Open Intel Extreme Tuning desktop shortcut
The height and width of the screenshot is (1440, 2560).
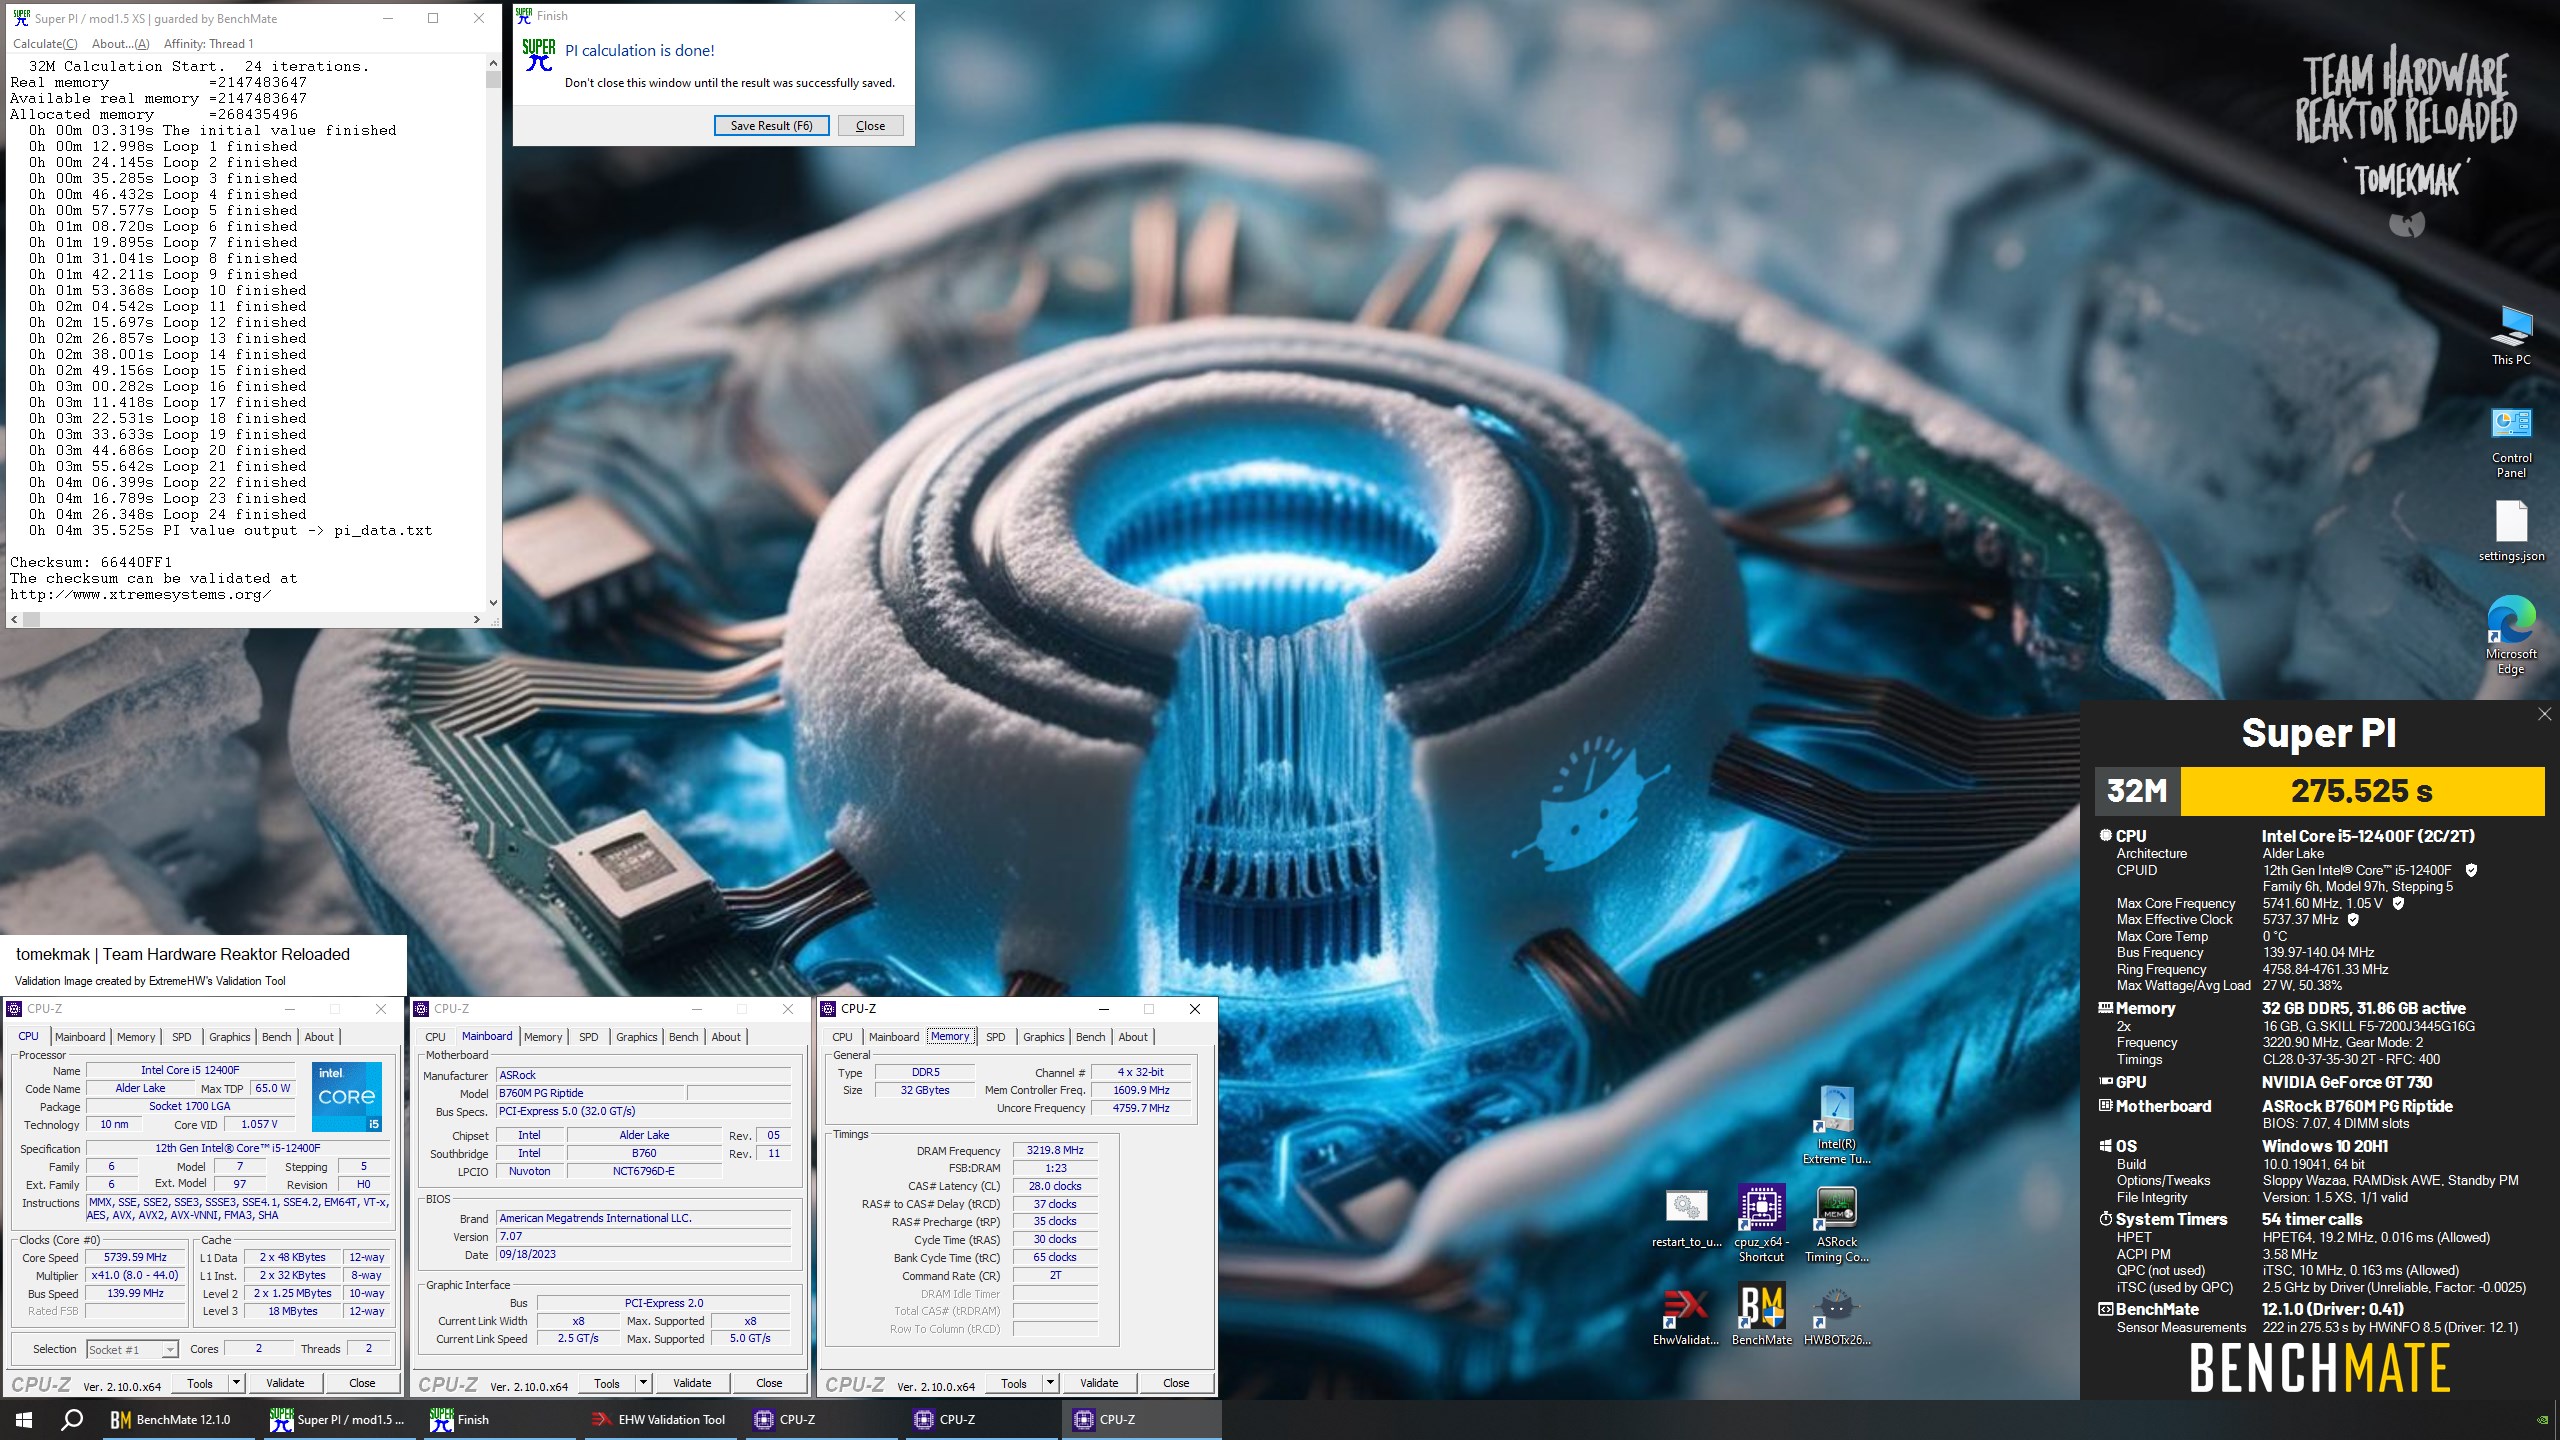click(x=1836, y=1124)
